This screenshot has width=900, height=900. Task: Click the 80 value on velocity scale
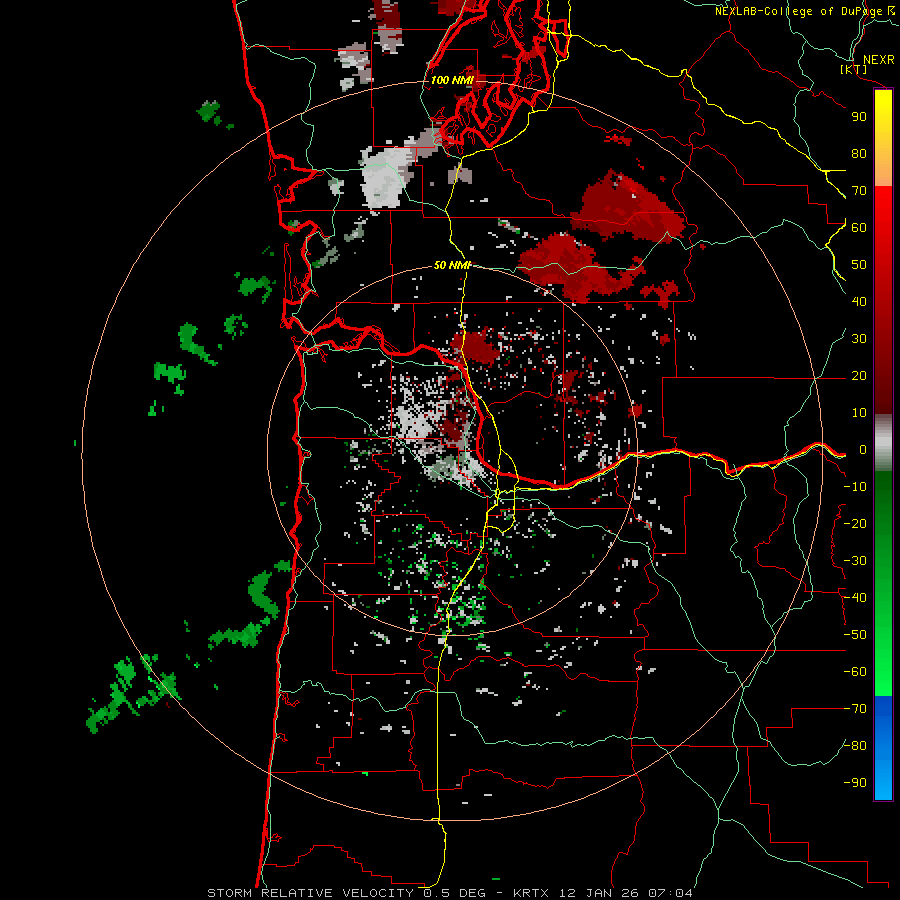859,154
